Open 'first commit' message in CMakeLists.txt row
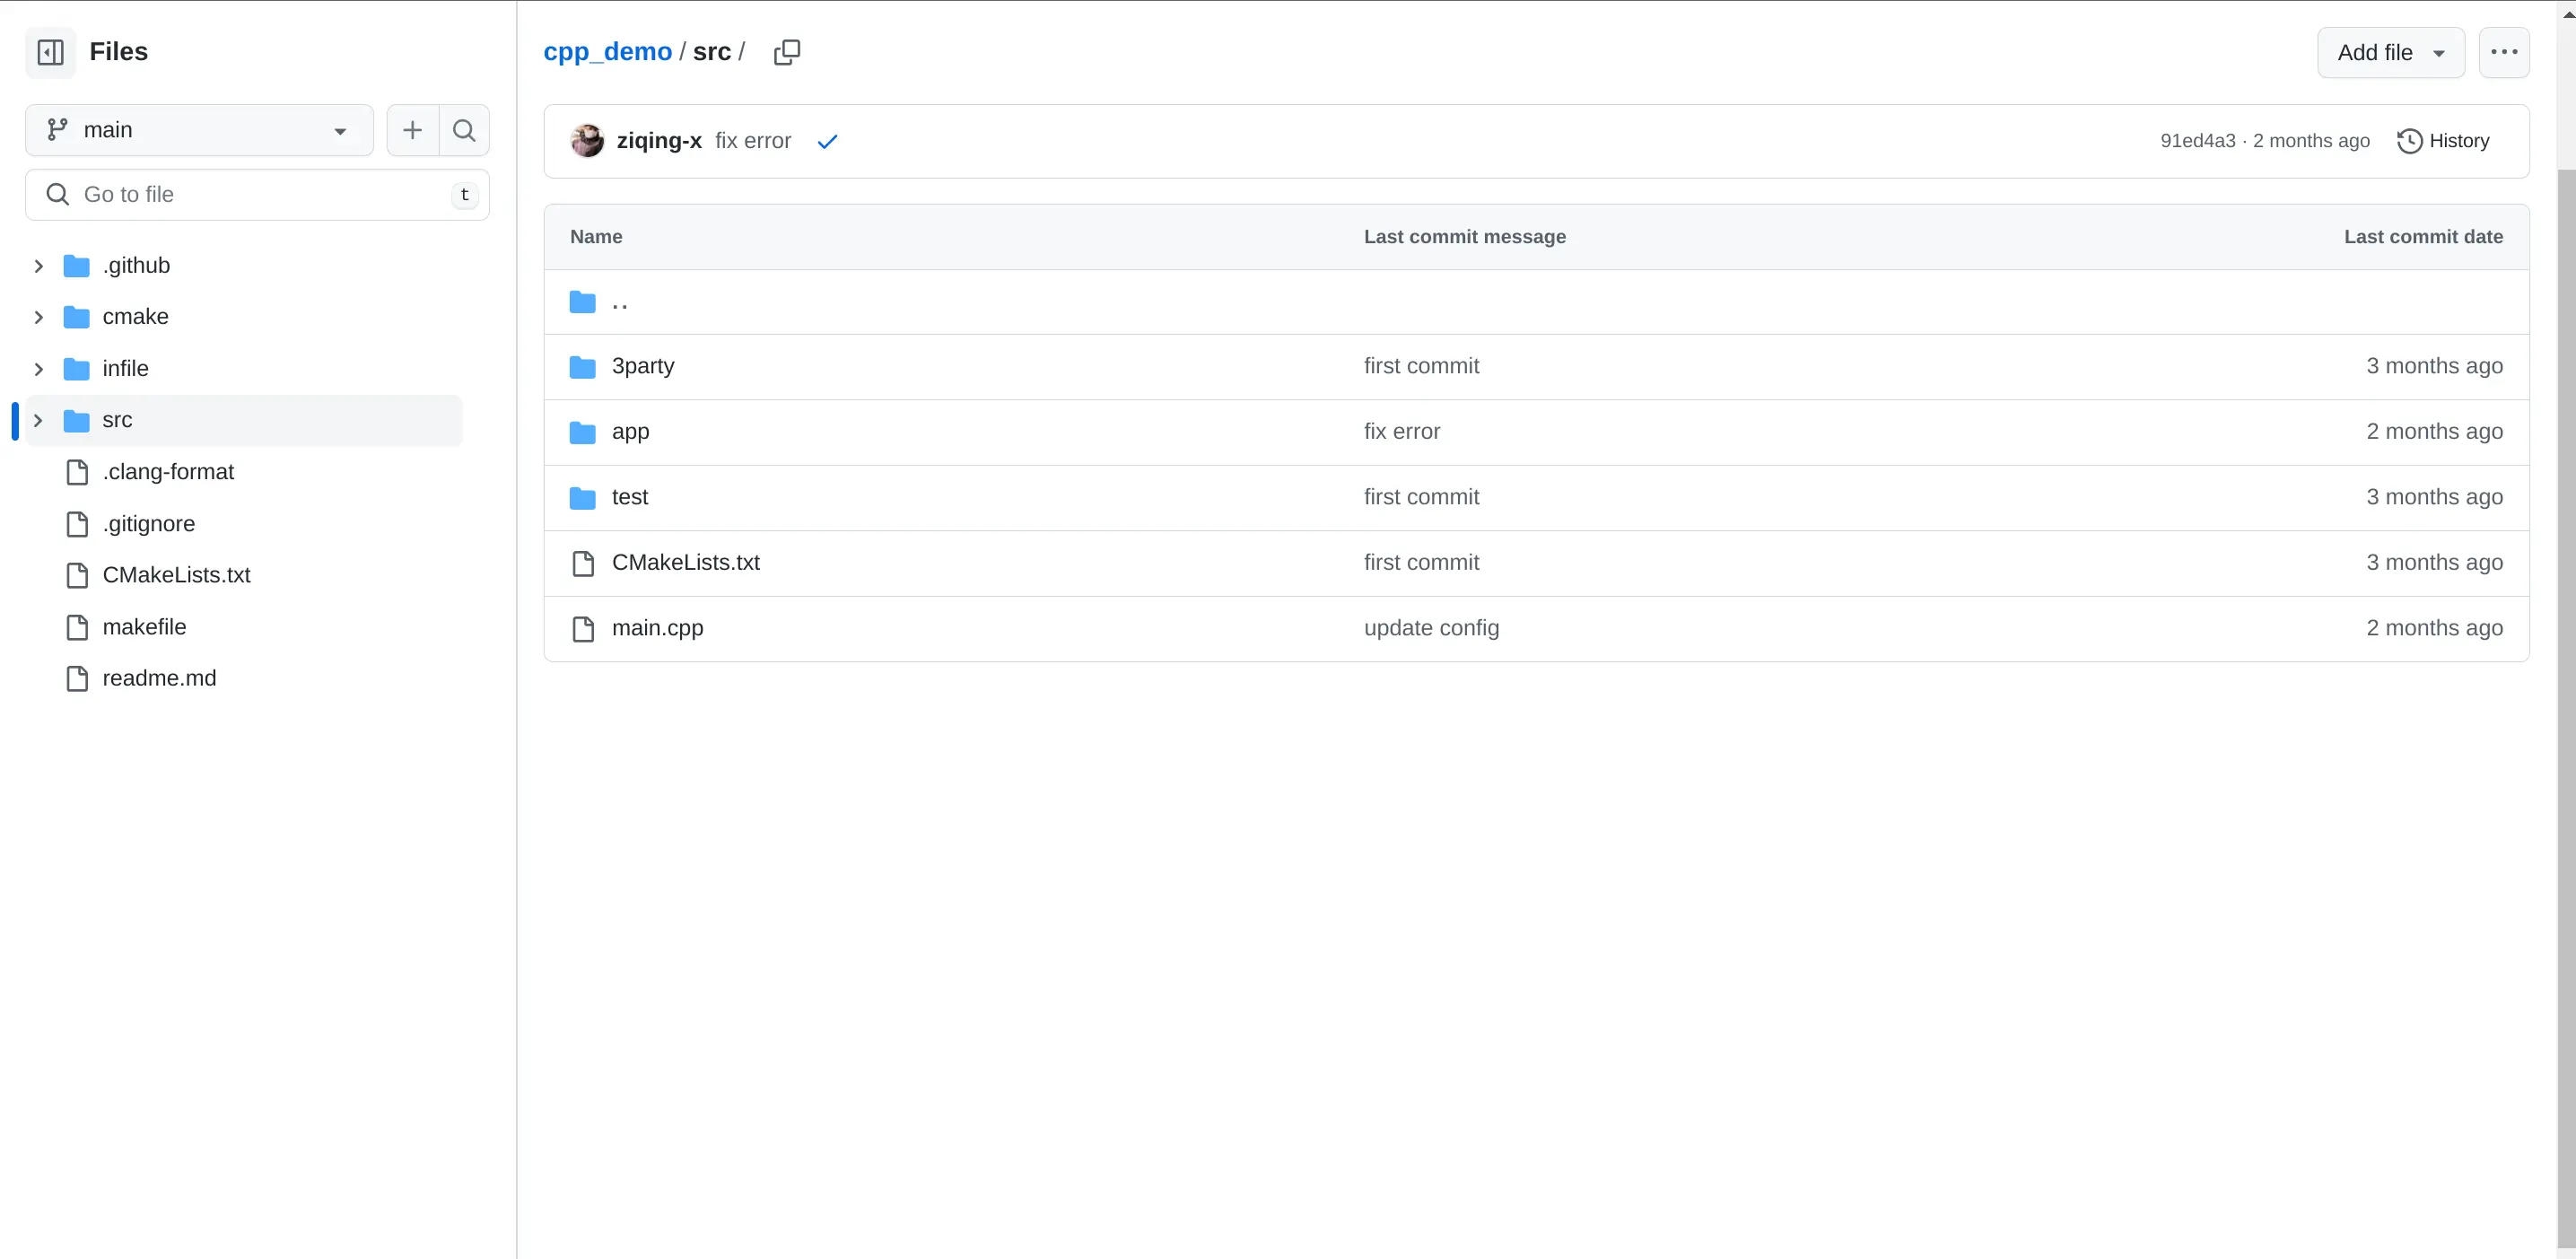The image size is (2576, 1259). pyautogui.click(x=1421, y=563)
